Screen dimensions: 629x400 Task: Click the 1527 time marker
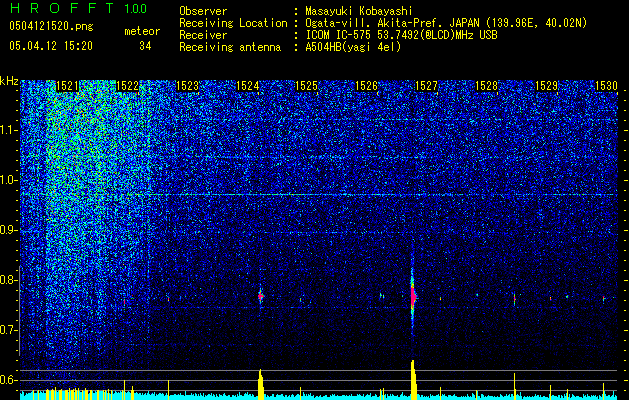click(426, 86)
